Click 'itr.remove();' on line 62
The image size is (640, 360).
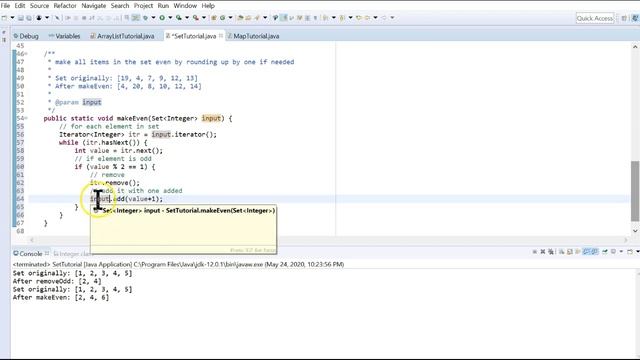click(115, 182)
